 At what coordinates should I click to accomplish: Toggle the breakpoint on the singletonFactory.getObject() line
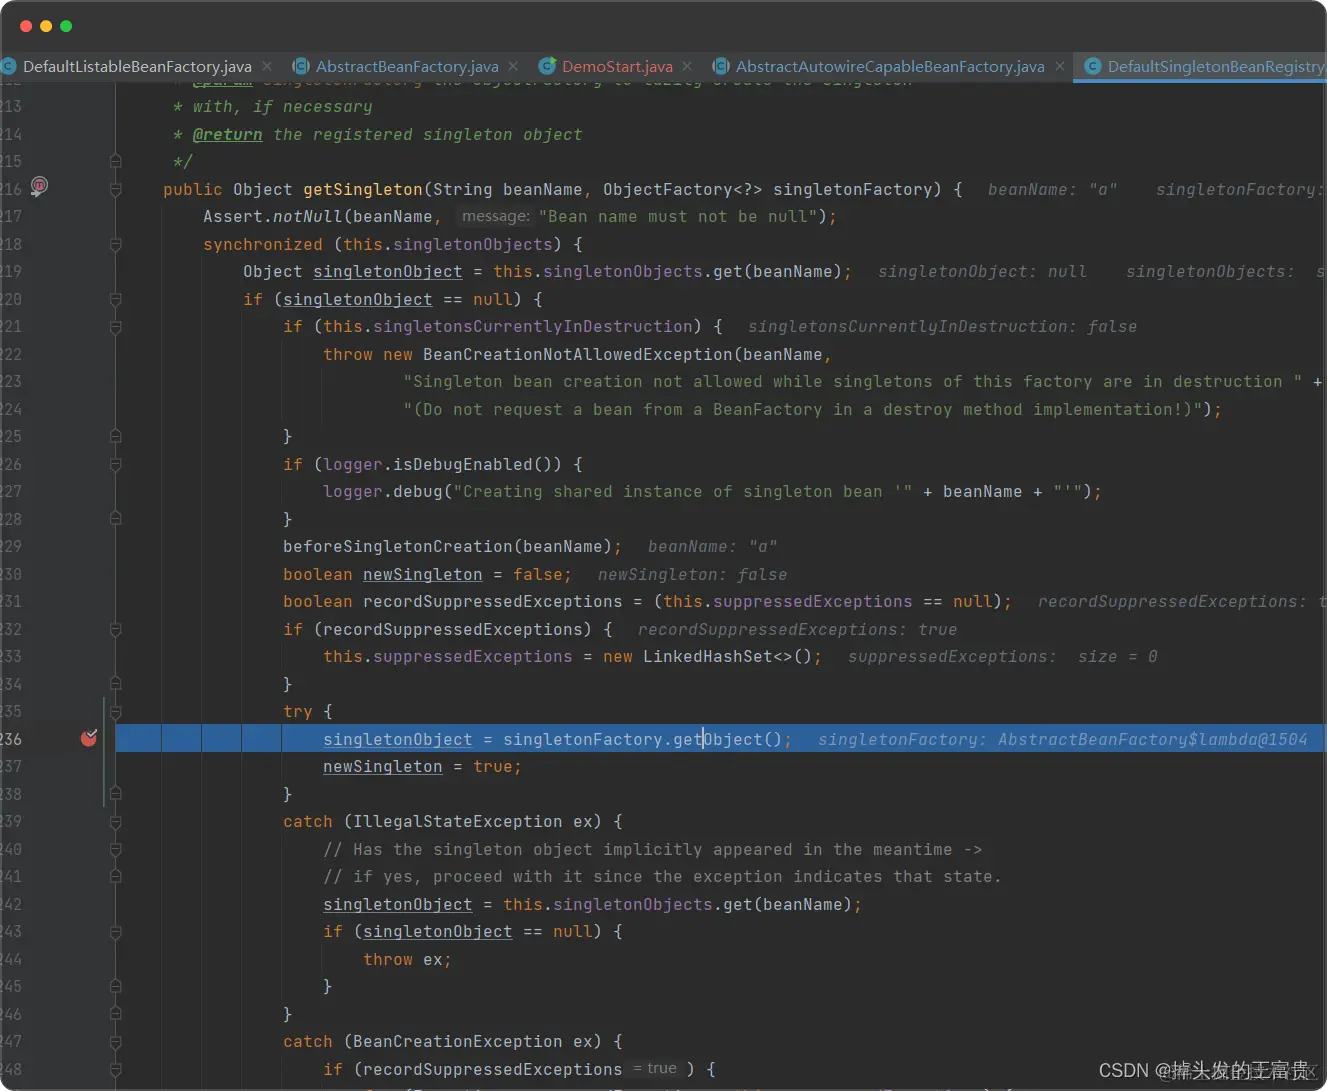tap(89, 738)
